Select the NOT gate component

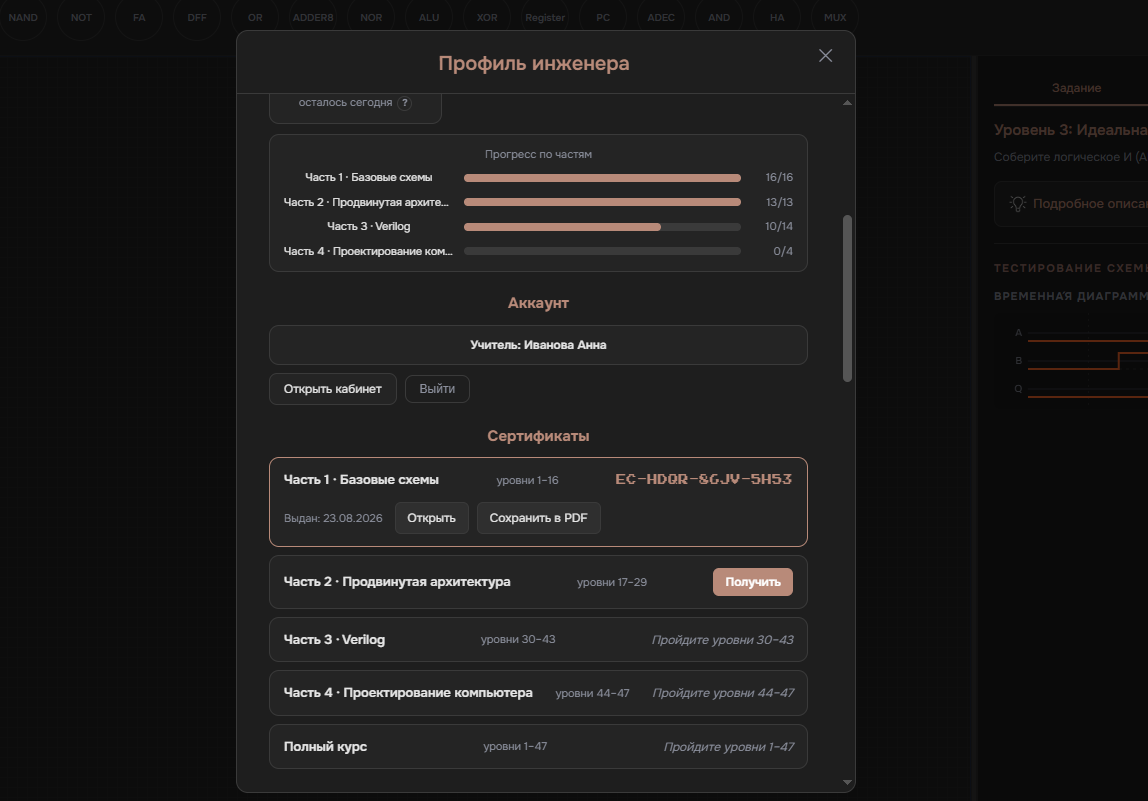pyautogui.click(x=81, y=18)
